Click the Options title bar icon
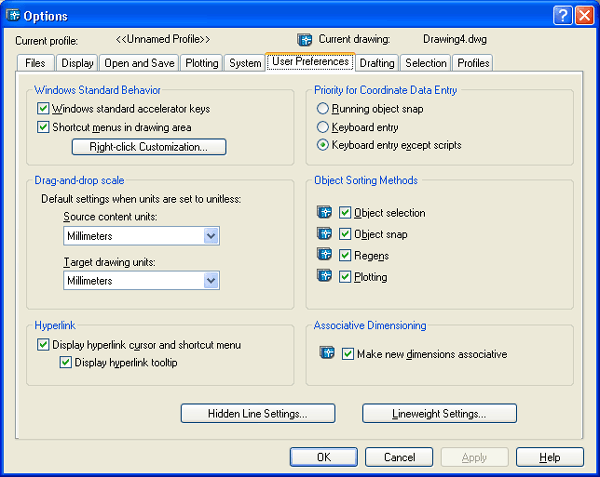Viewport: 600px width, 477px height. tap(13, 14)
